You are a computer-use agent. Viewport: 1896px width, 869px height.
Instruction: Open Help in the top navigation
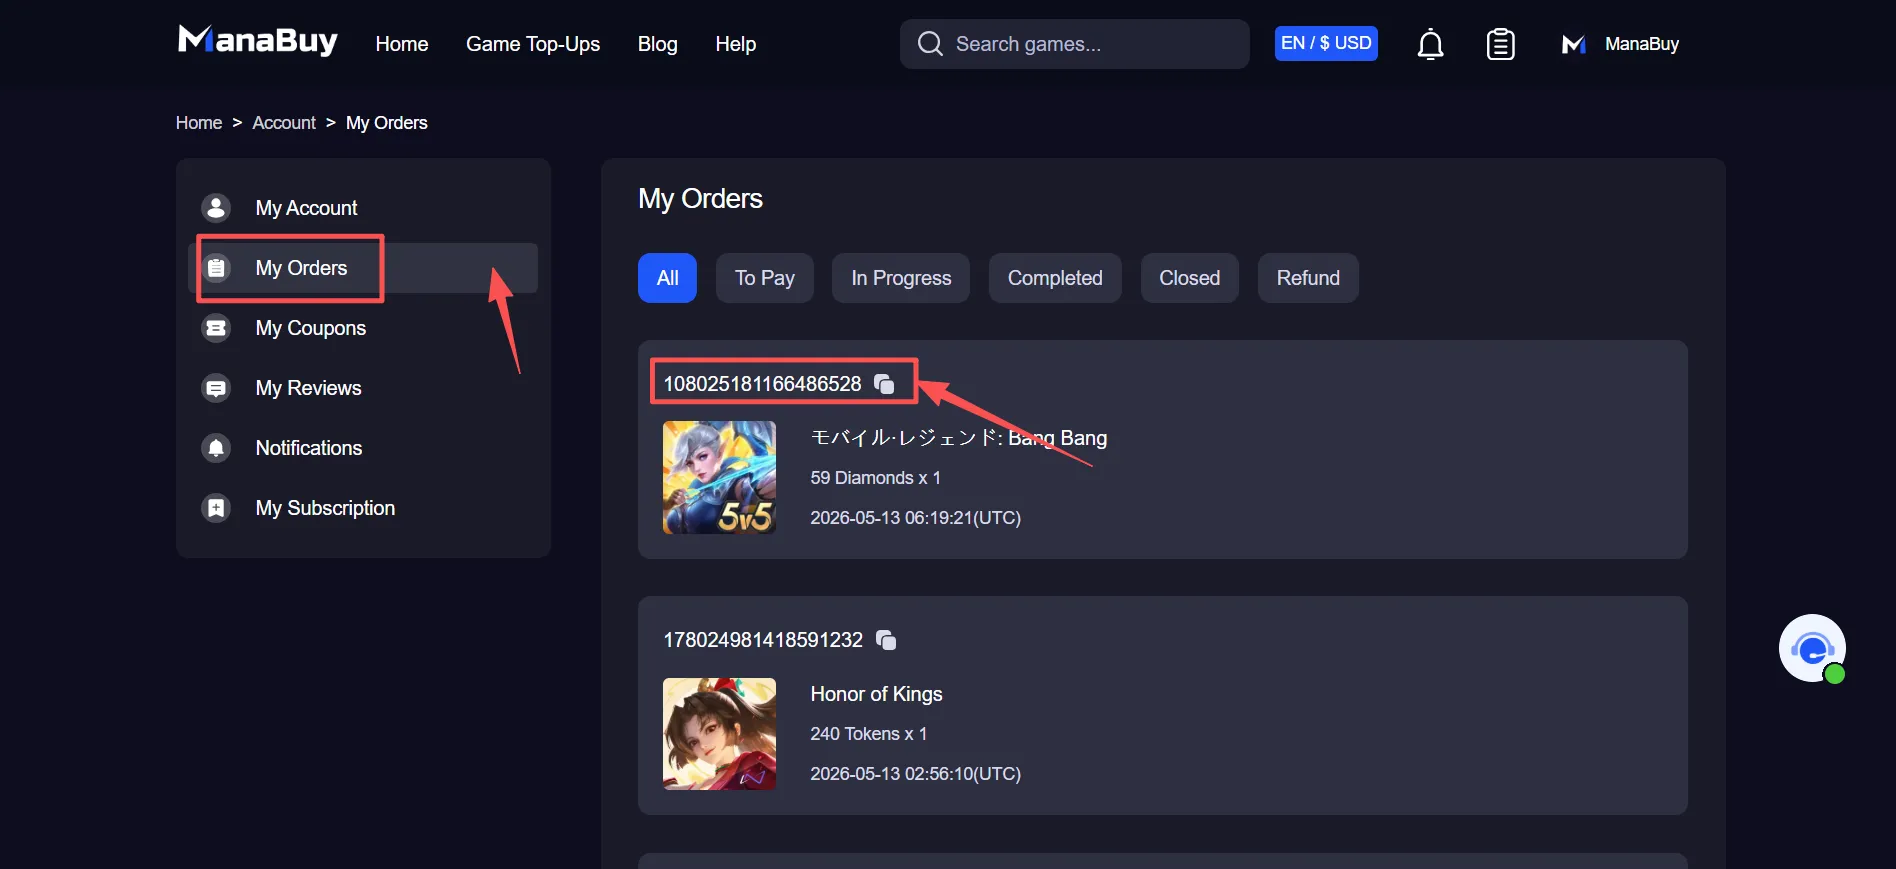(x=736, y=44)
